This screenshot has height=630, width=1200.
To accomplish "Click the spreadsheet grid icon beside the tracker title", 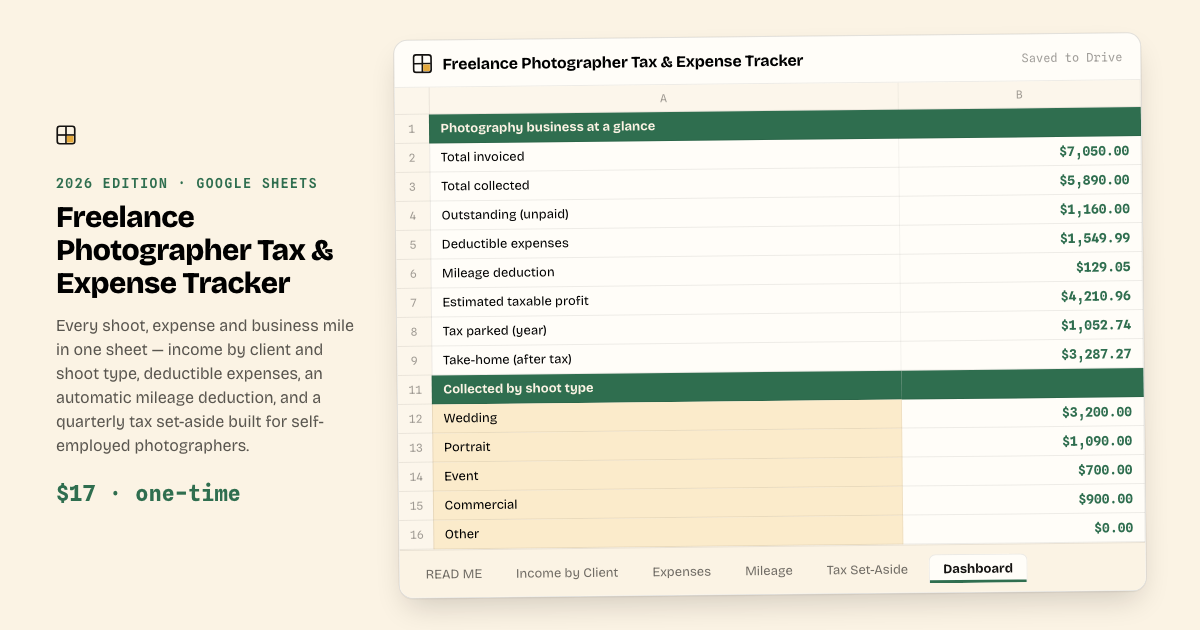I will pos(422,64).
